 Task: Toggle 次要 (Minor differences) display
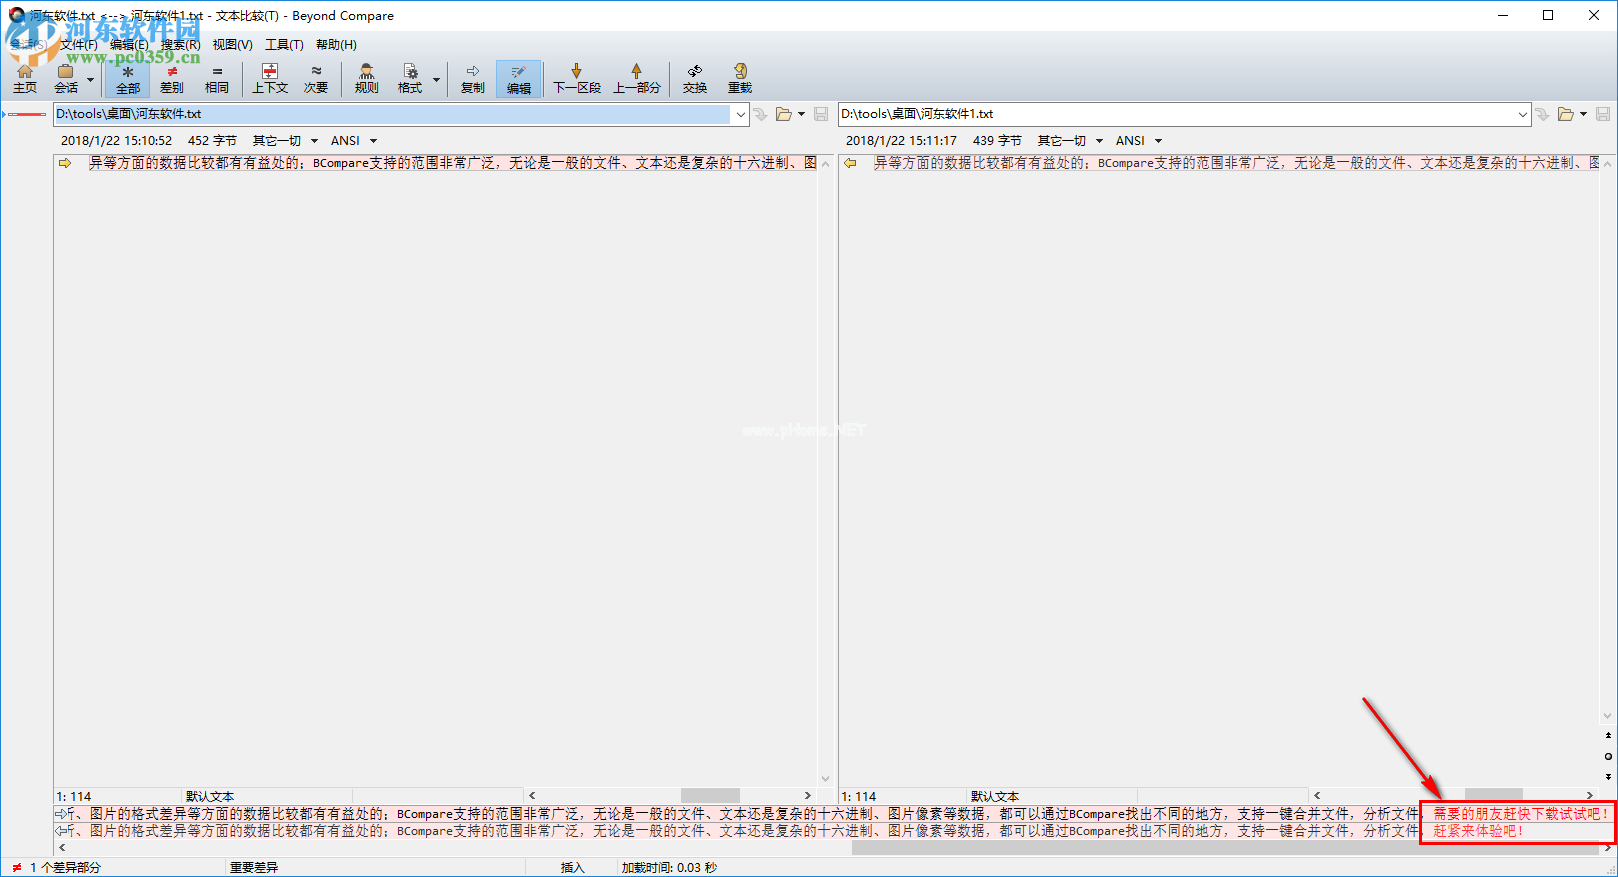316,78
